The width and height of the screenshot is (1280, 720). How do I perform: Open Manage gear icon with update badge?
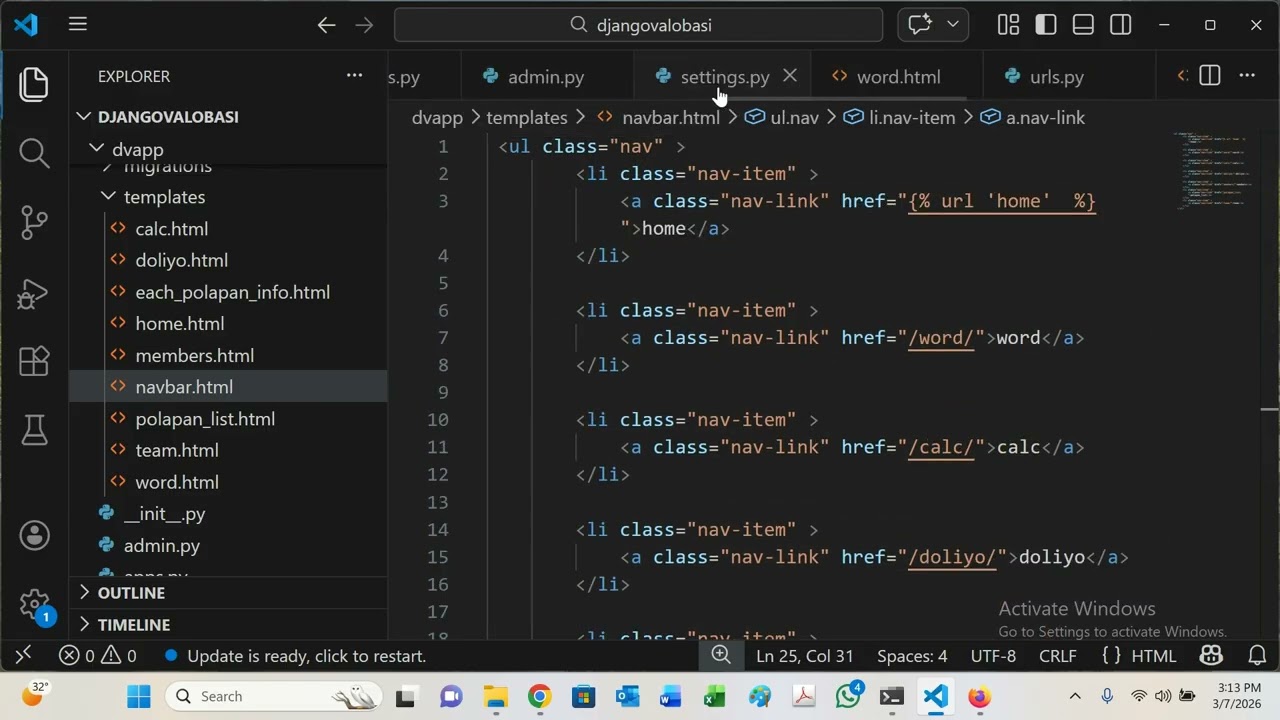click(34, 605)
